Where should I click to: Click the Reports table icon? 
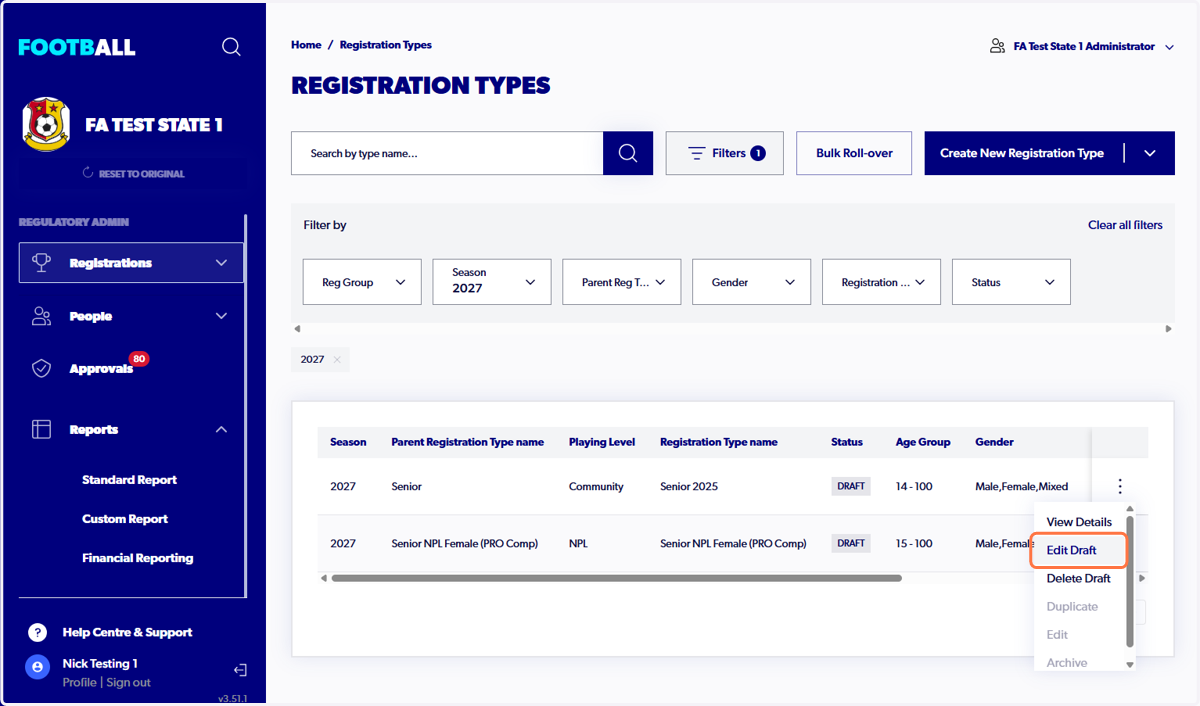[x=41, y=429]
